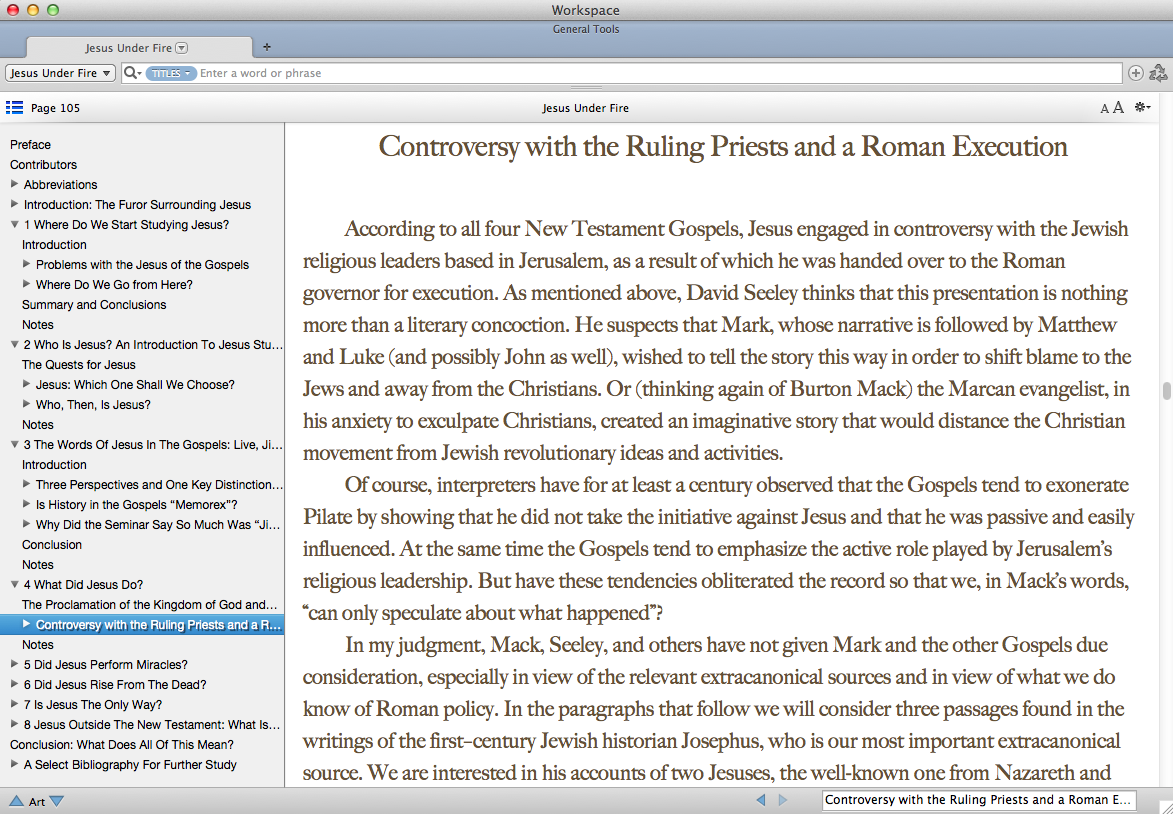This screenshot has height=814, width=1173.
Task: Toggle the table of contents list icon
Action: click(x=14, y=108)
